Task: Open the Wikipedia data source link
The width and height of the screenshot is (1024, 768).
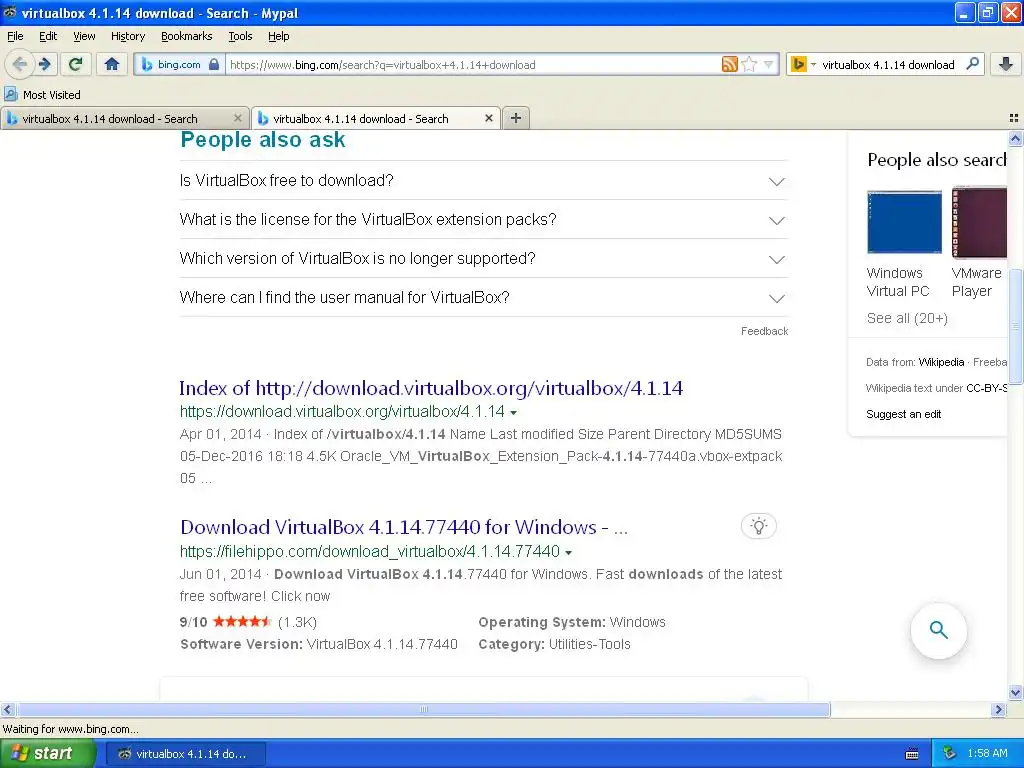Action: click(941, 362)
